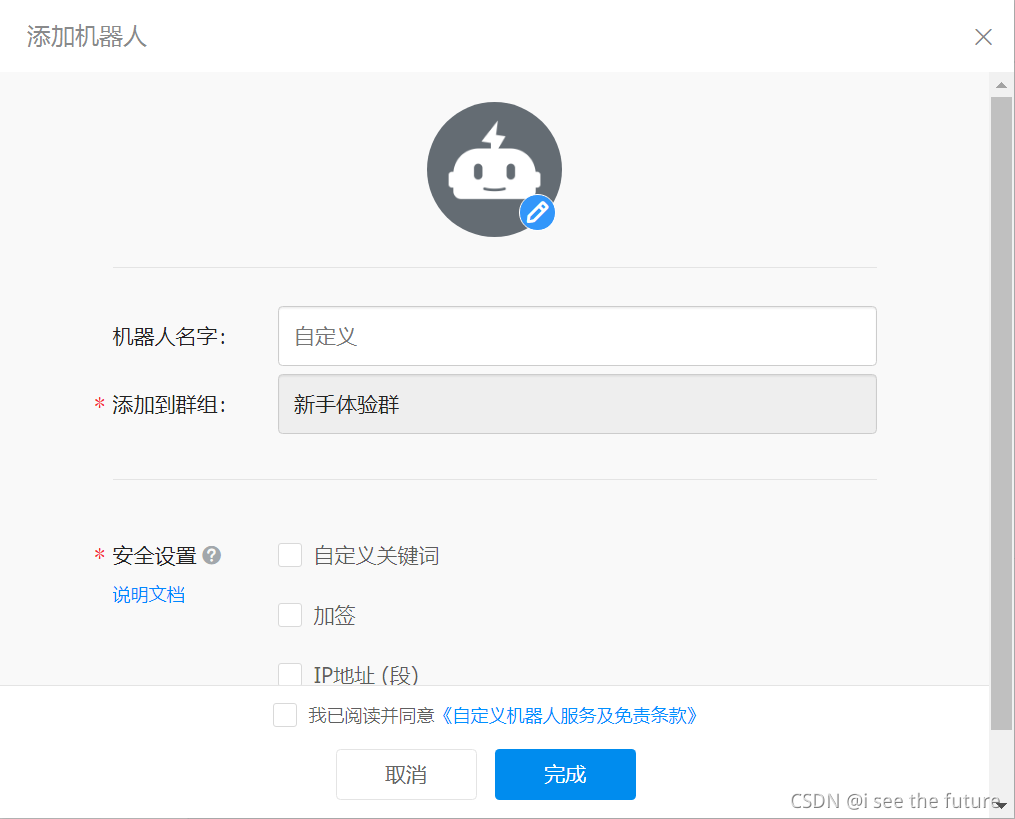Click the blue 完成 button

565,774
